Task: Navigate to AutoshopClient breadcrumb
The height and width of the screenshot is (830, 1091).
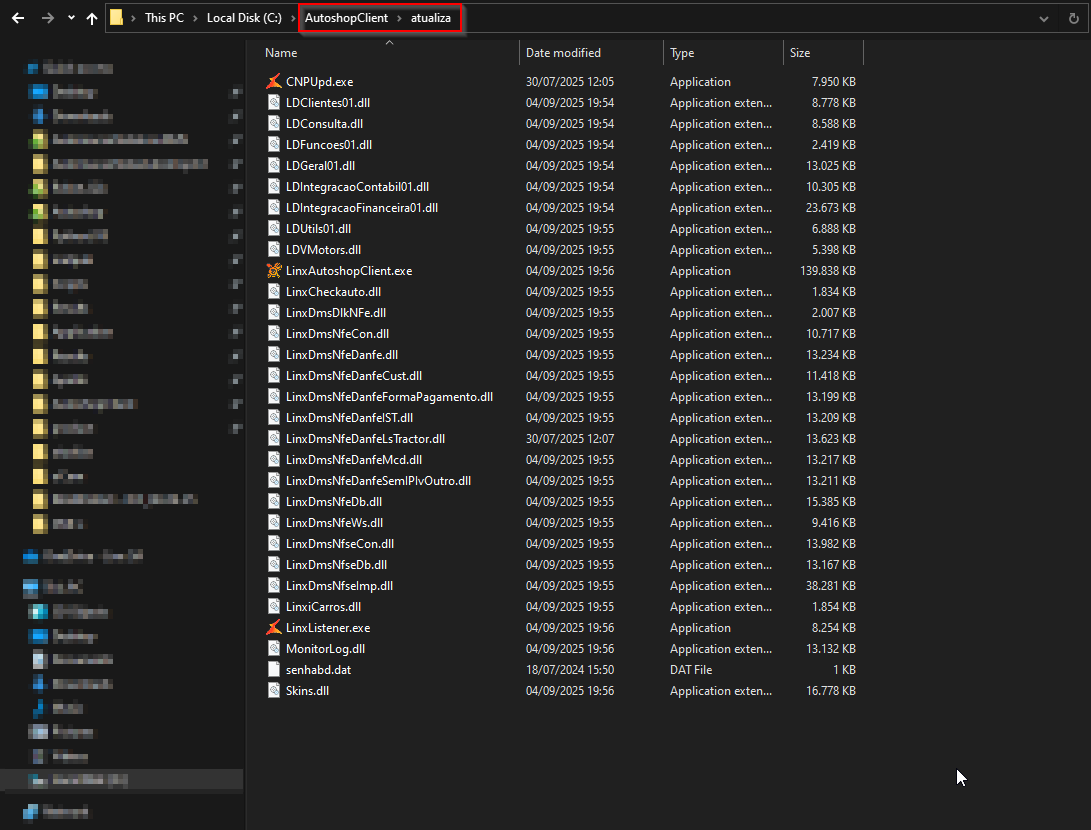Action: [347, 18]
